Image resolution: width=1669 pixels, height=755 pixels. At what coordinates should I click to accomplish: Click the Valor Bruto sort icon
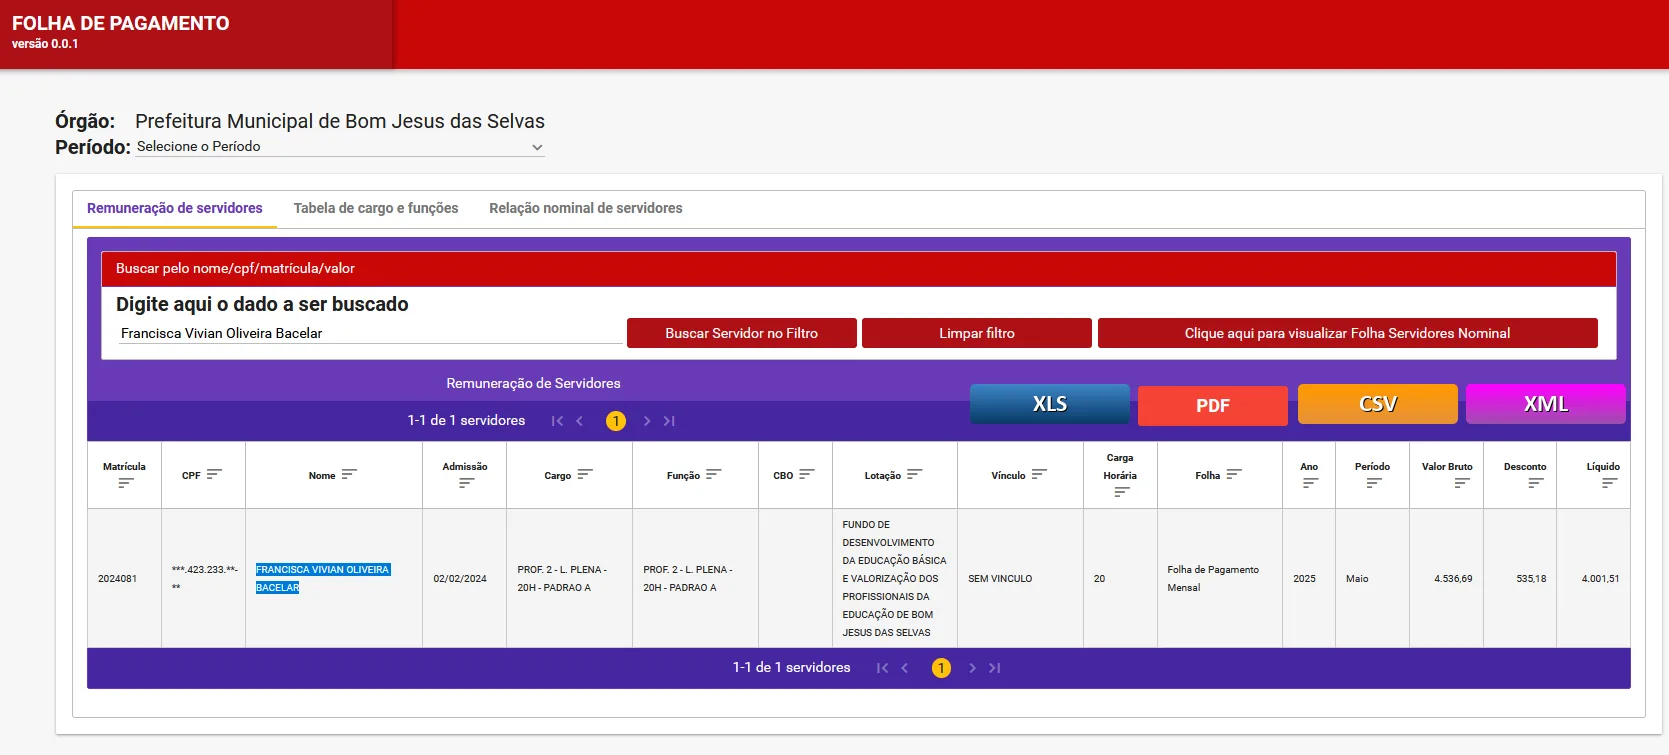(x=1461, y=483)
